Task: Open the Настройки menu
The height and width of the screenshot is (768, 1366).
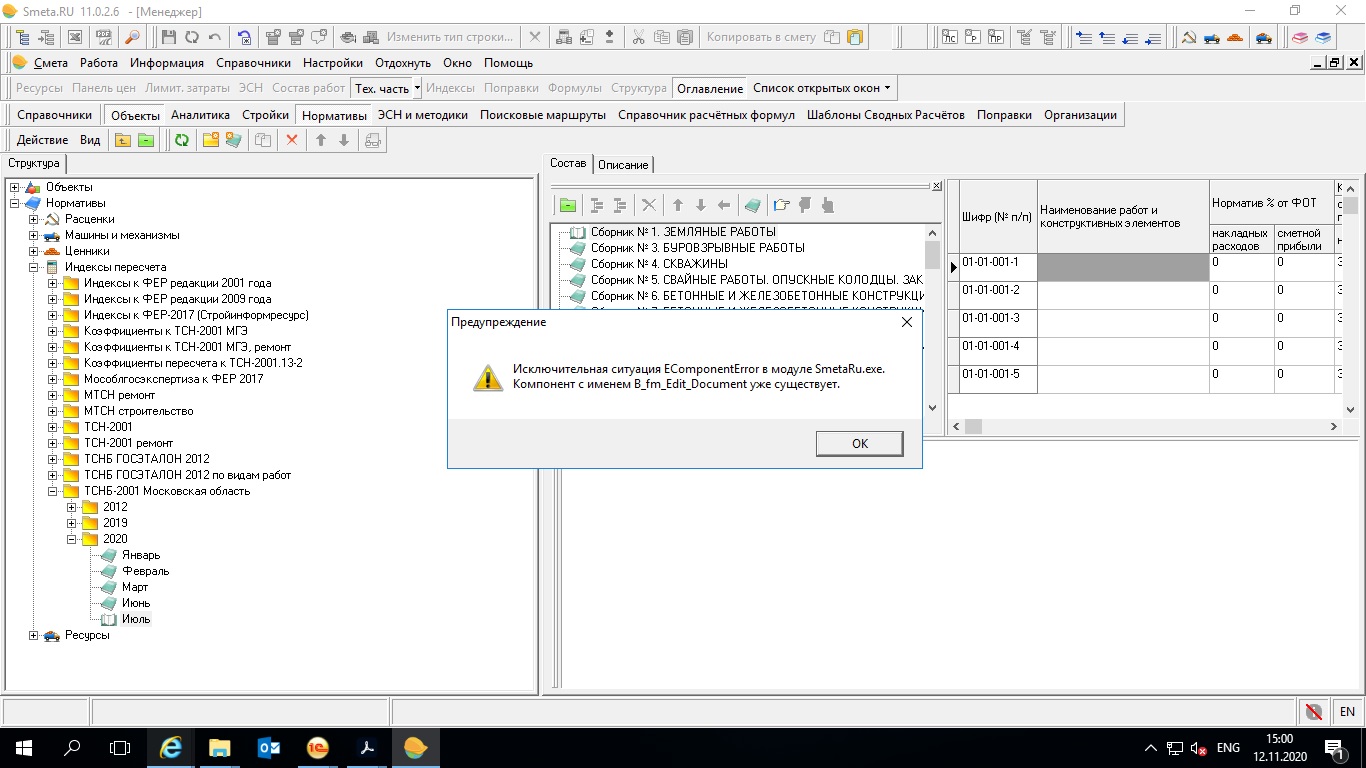Action: pyautogui.click(x=333, y=63)
